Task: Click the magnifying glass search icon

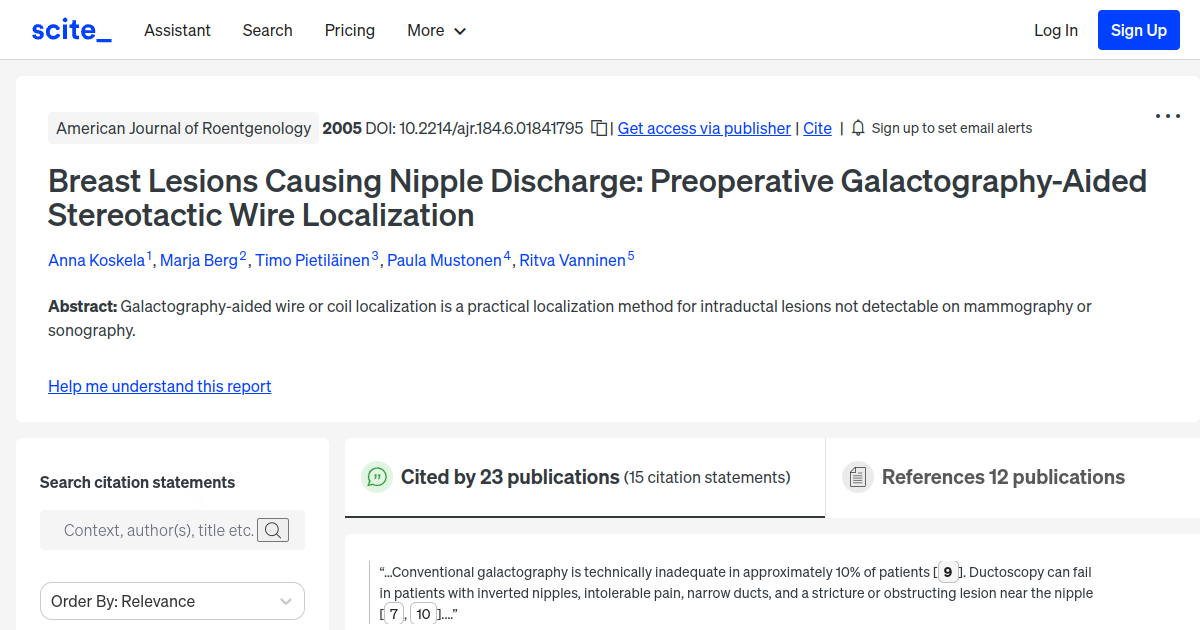Action: (273, 530)
